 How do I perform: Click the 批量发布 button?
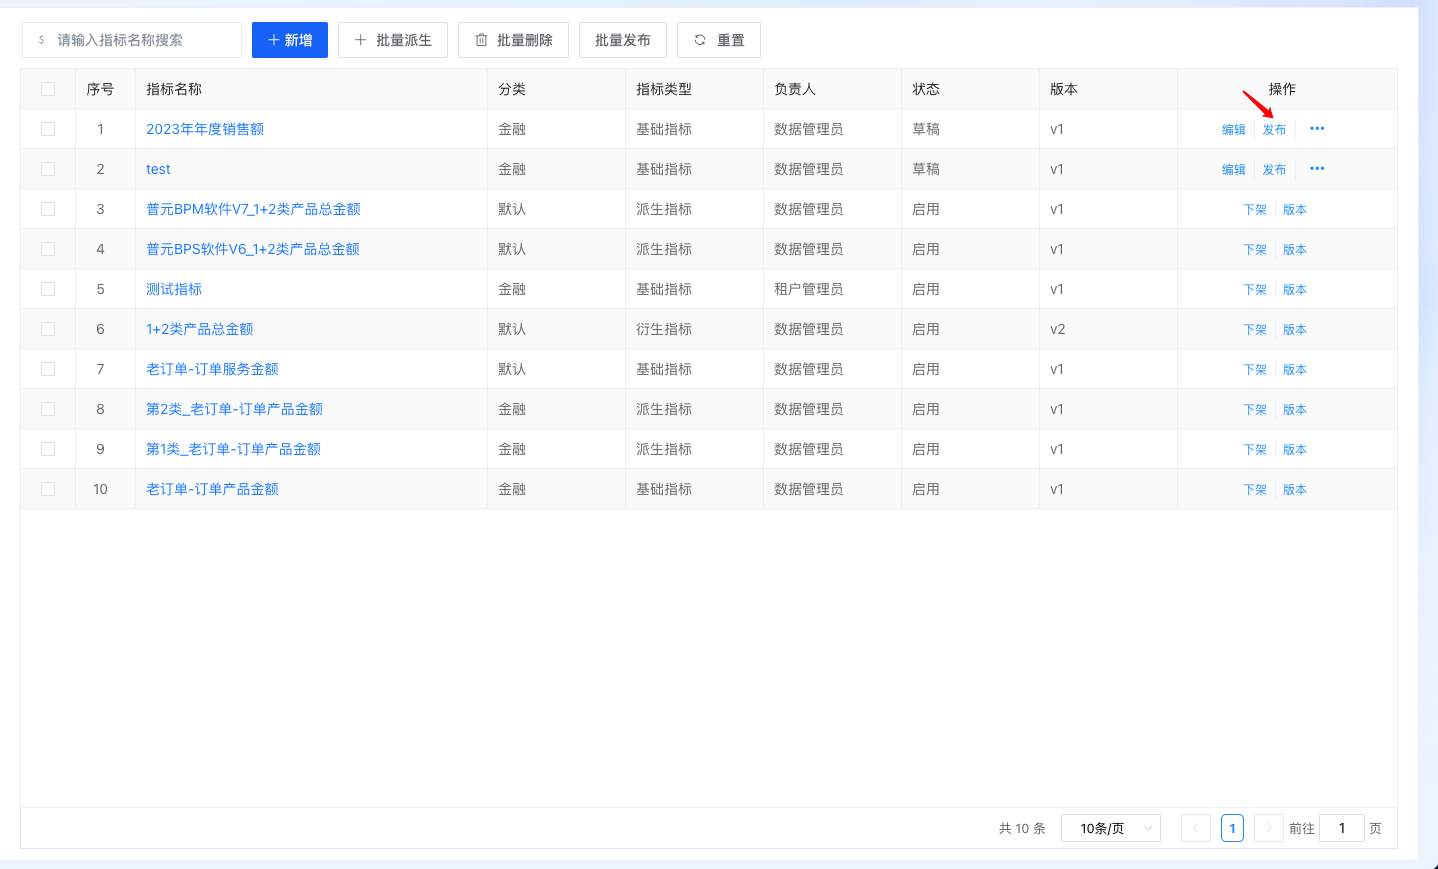622,40
